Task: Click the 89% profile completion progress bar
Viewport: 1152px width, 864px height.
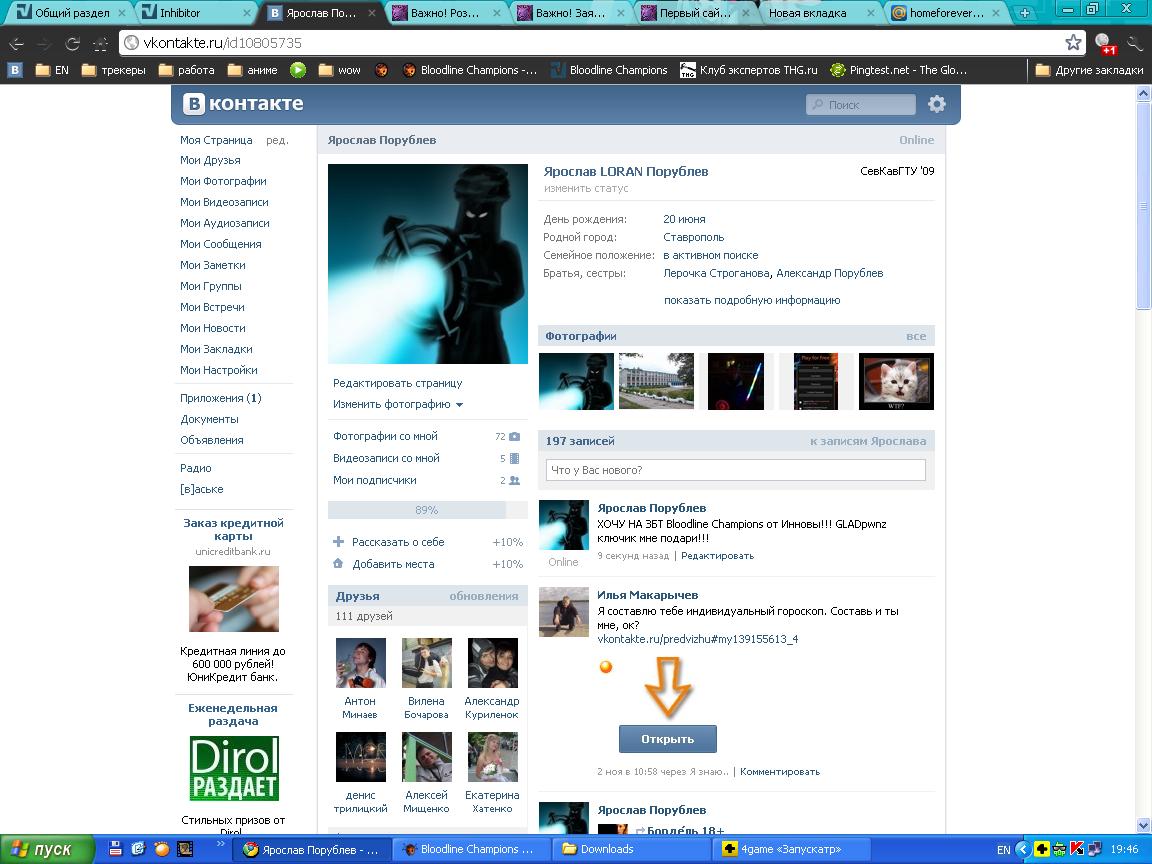Action: point(427,510)
